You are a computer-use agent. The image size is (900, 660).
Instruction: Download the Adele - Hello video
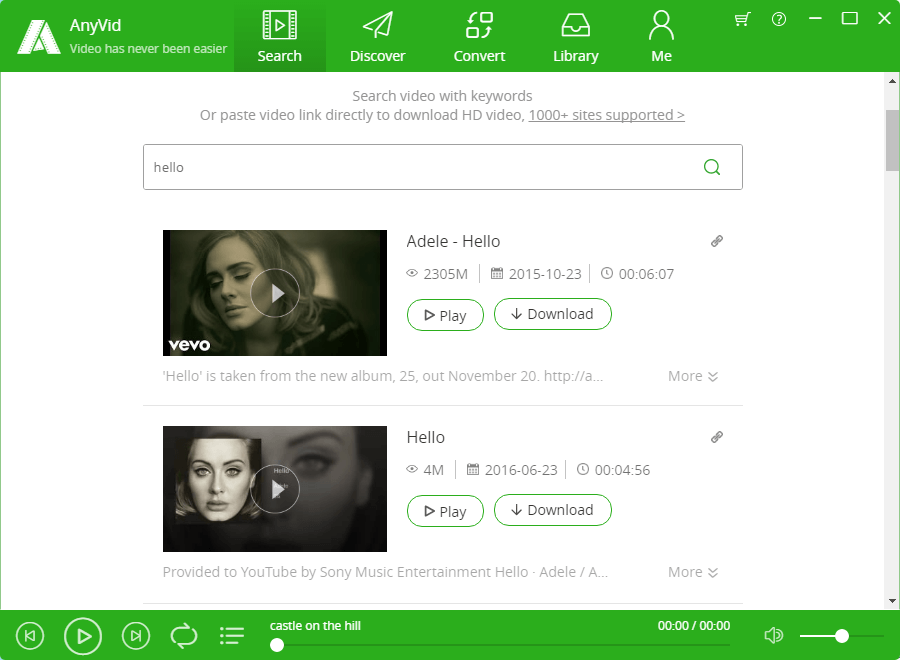pyautogui.click(x=553, y=314)
